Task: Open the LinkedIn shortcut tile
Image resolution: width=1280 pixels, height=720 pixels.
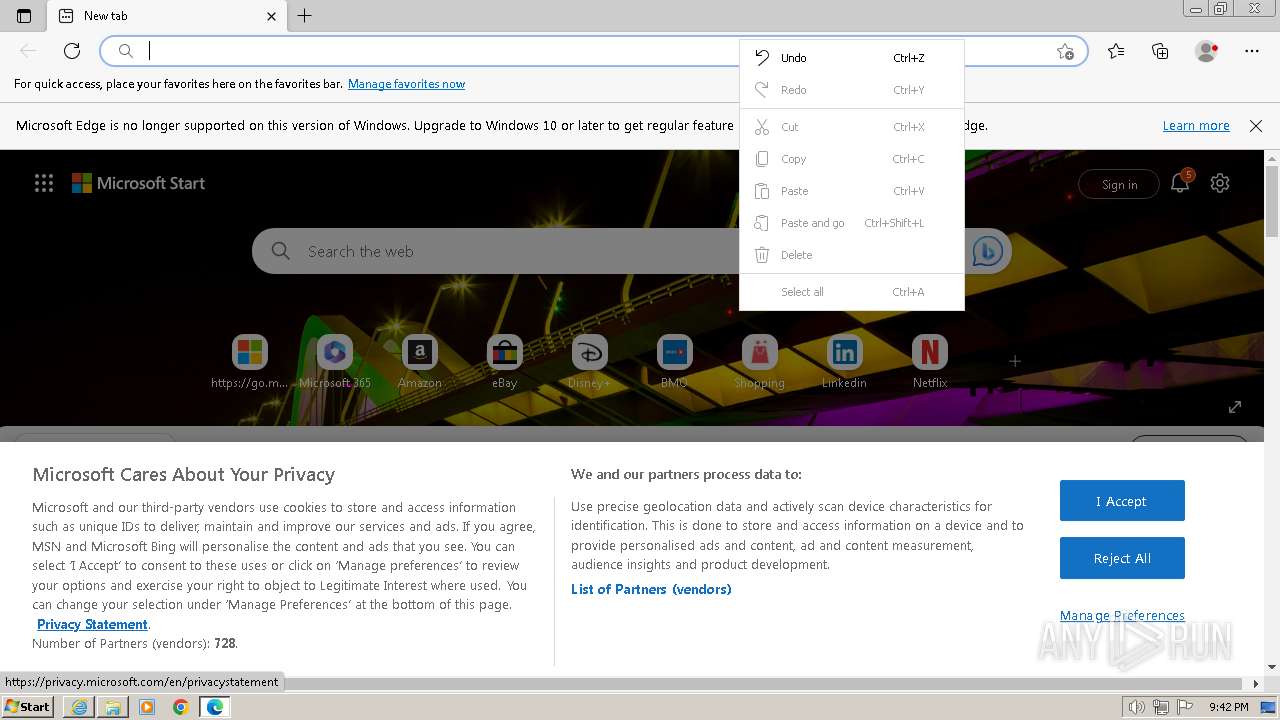Action: (845, 363)
